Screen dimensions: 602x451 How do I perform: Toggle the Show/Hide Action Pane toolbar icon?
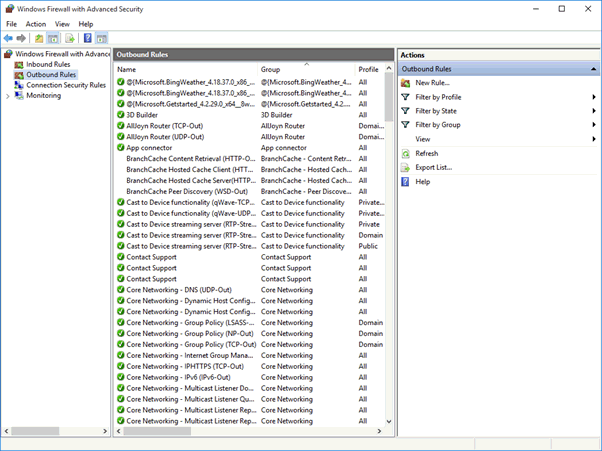pos(101,38)
